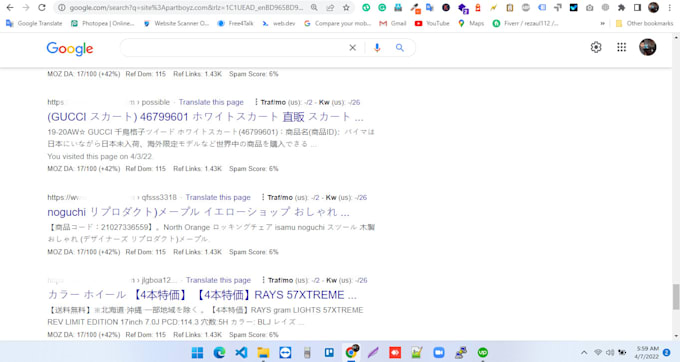Click the browser address bar URL

coord(186,8)
